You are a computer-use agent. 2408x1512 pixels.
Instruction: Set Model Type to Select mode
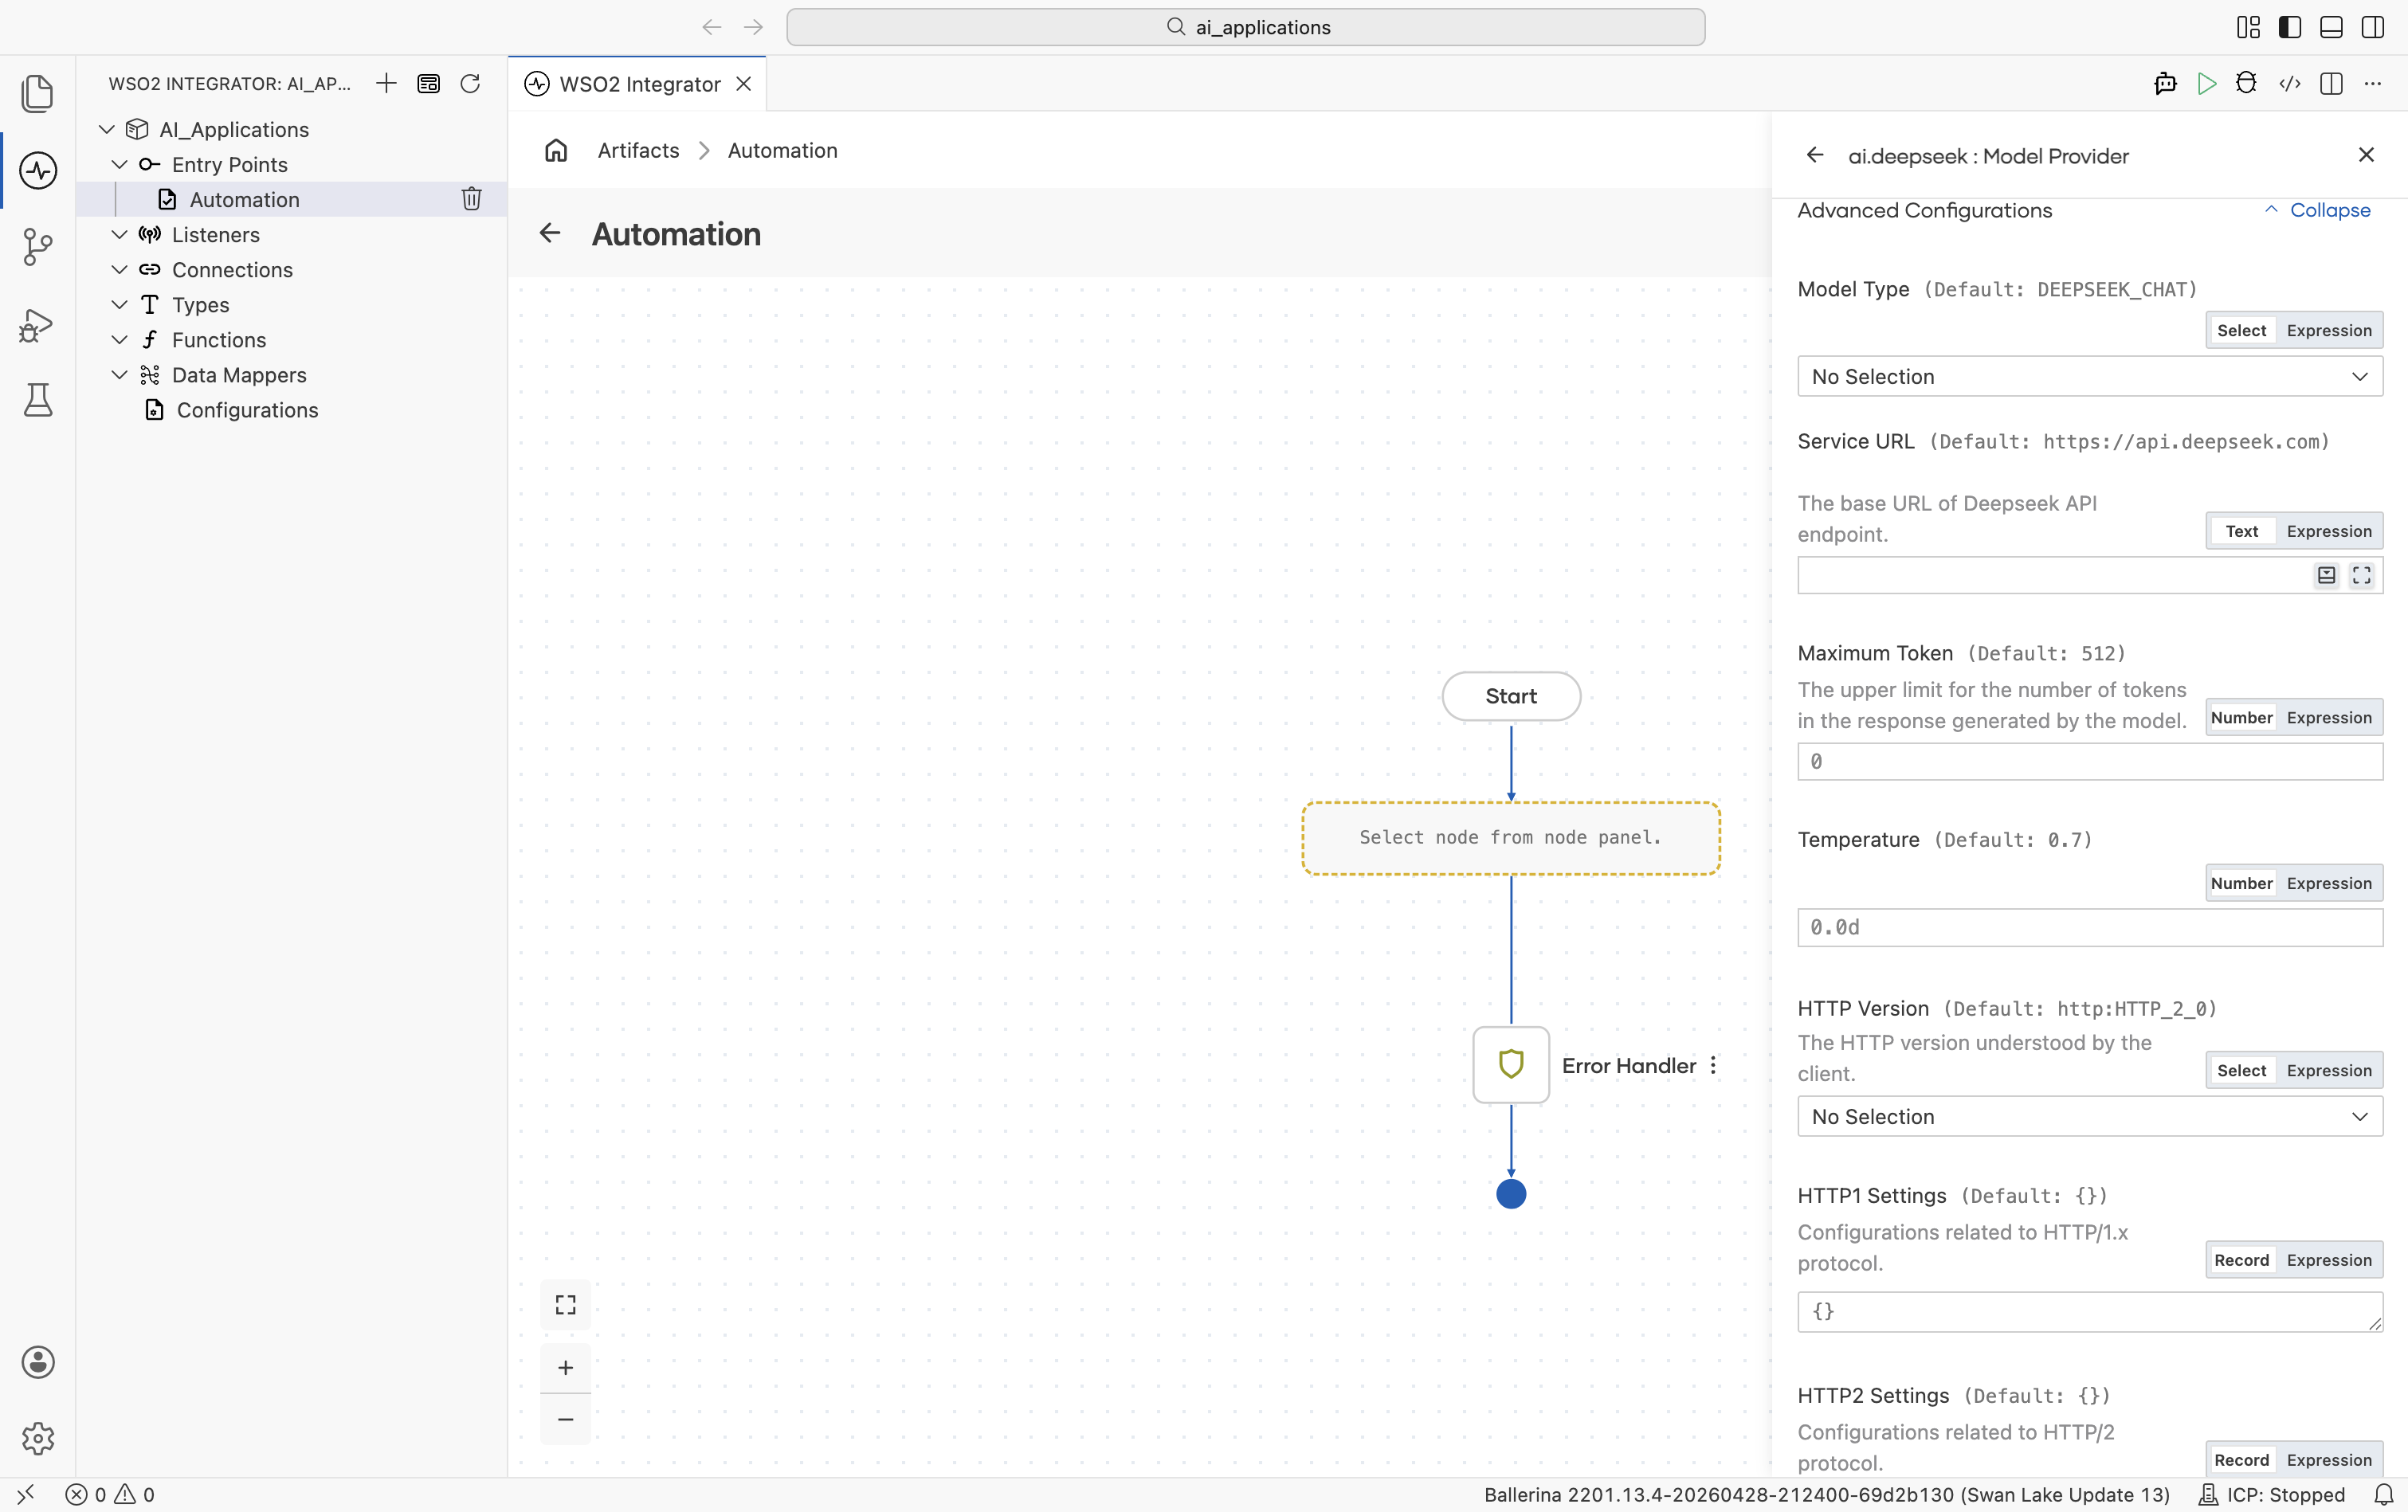(2241, 330)
